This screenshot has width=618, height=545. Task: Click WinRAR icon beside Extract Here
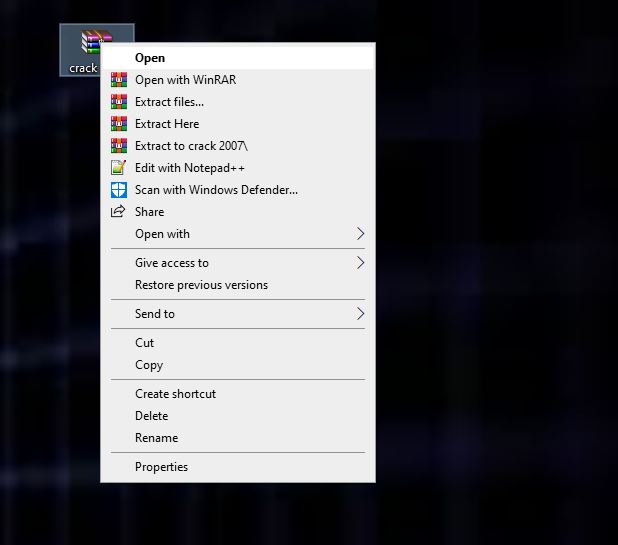(119, 124)
